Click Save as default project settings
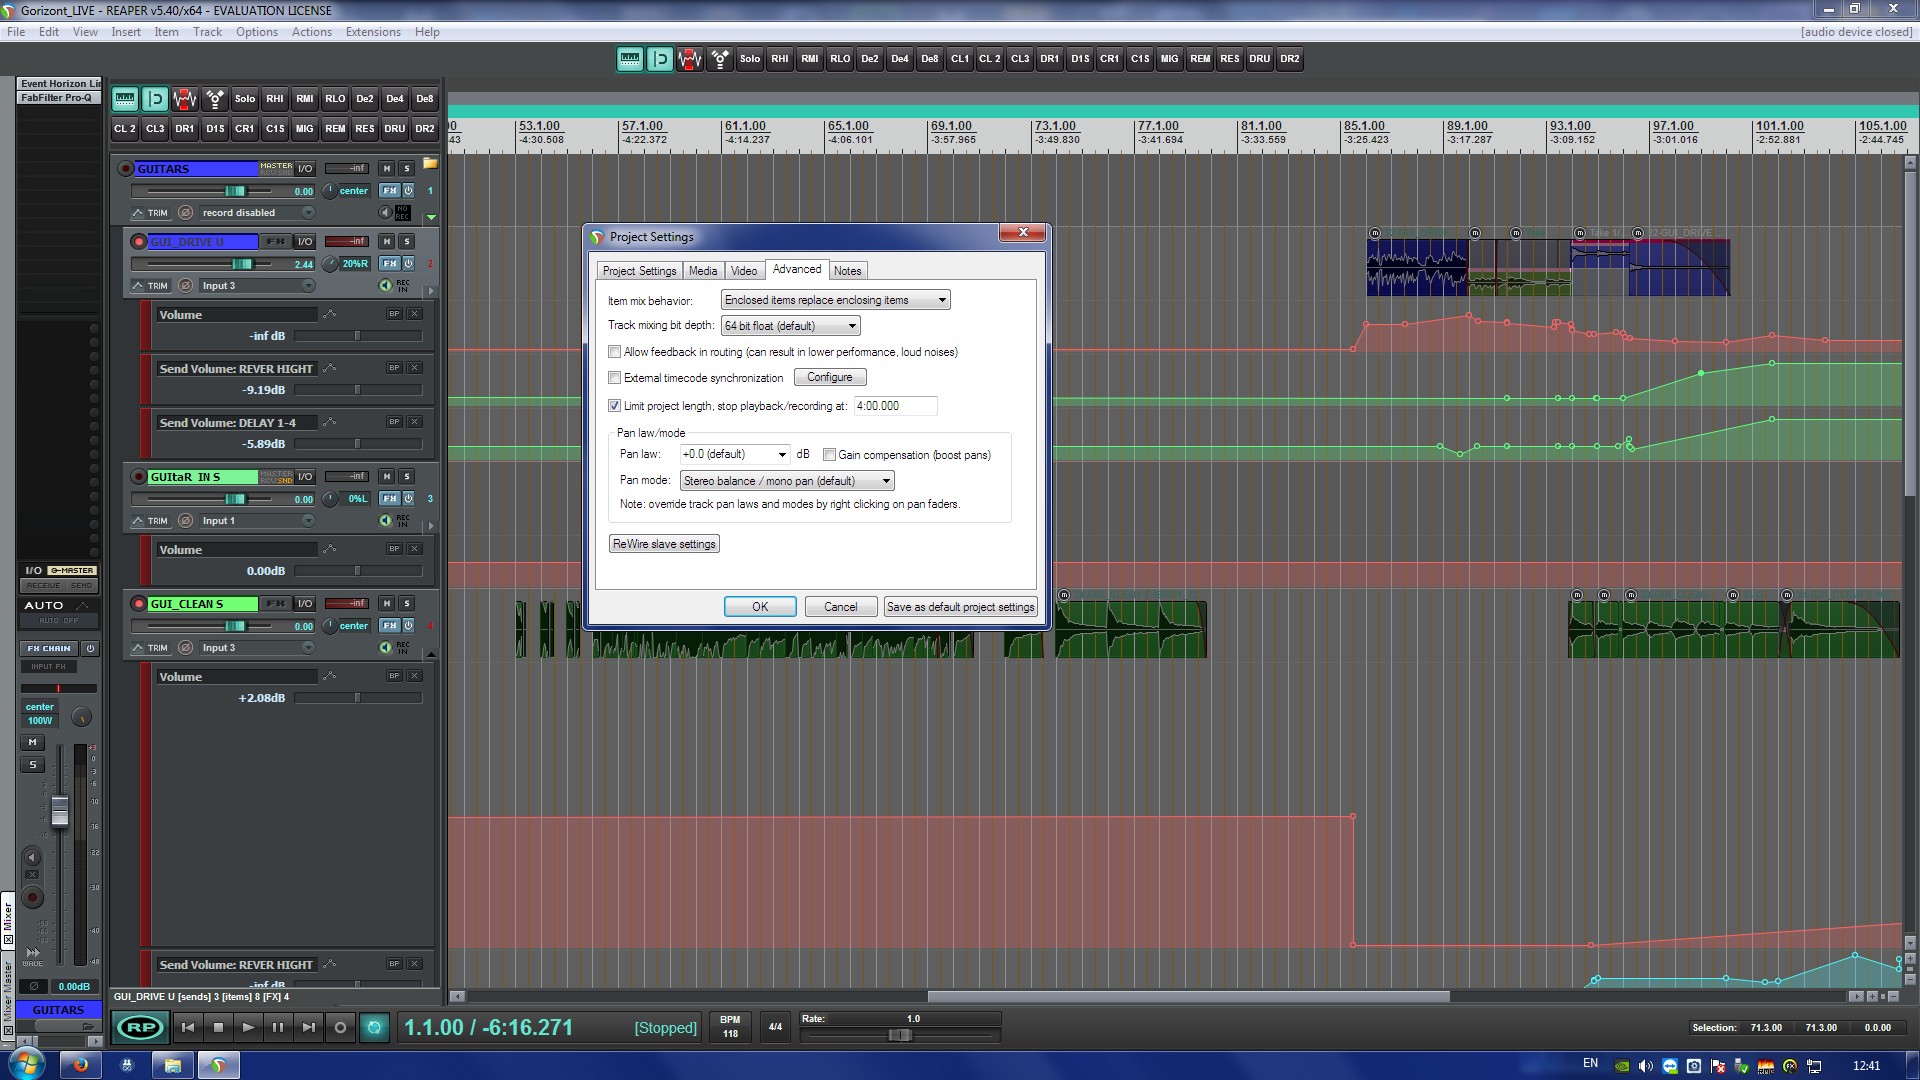Viewport: 1920px width, 1080px height. point(960,607)
